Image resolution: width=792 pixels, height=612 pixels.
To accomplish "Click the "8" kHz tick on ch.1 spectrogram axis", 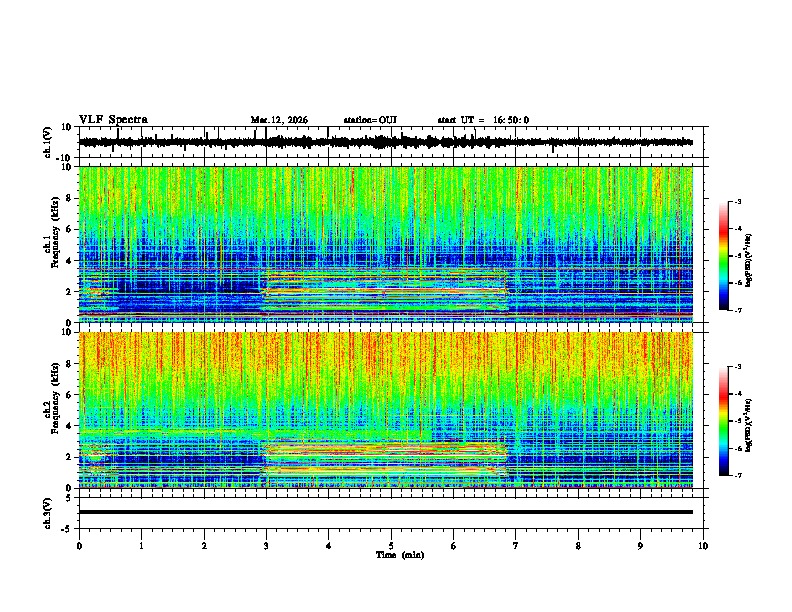I will (x=70, y=198).
